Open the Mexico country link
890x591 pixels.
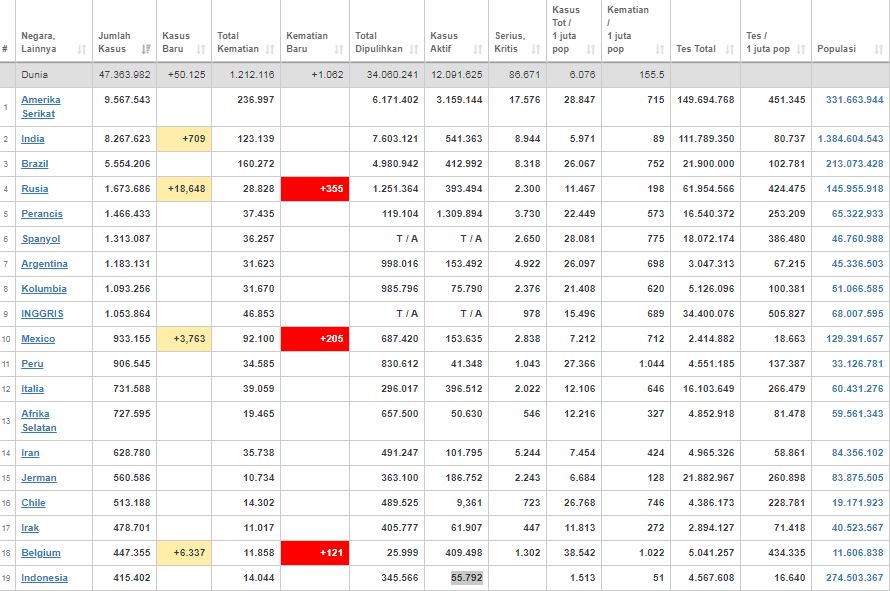point(38,339)
